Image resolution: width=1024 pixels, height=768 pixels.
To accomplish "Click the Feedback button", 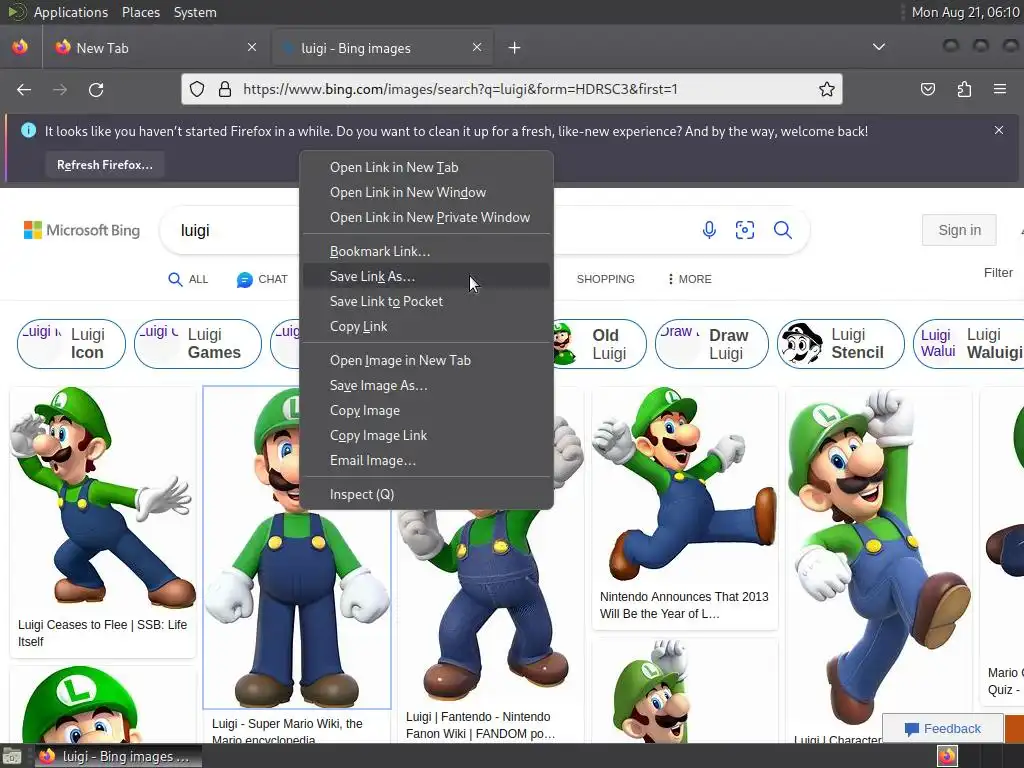I will coord(942,729).
